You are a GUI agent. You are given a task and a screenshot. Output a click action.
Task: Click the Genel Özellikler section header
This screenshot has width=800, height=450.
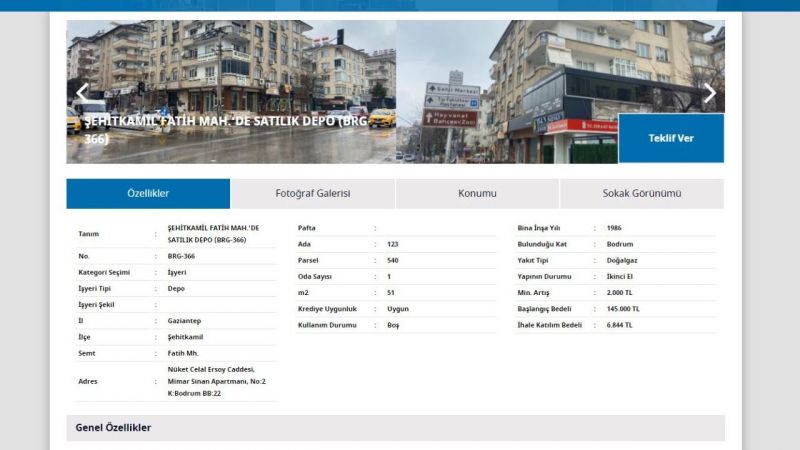pyautogui.click(x=395, y=428)
